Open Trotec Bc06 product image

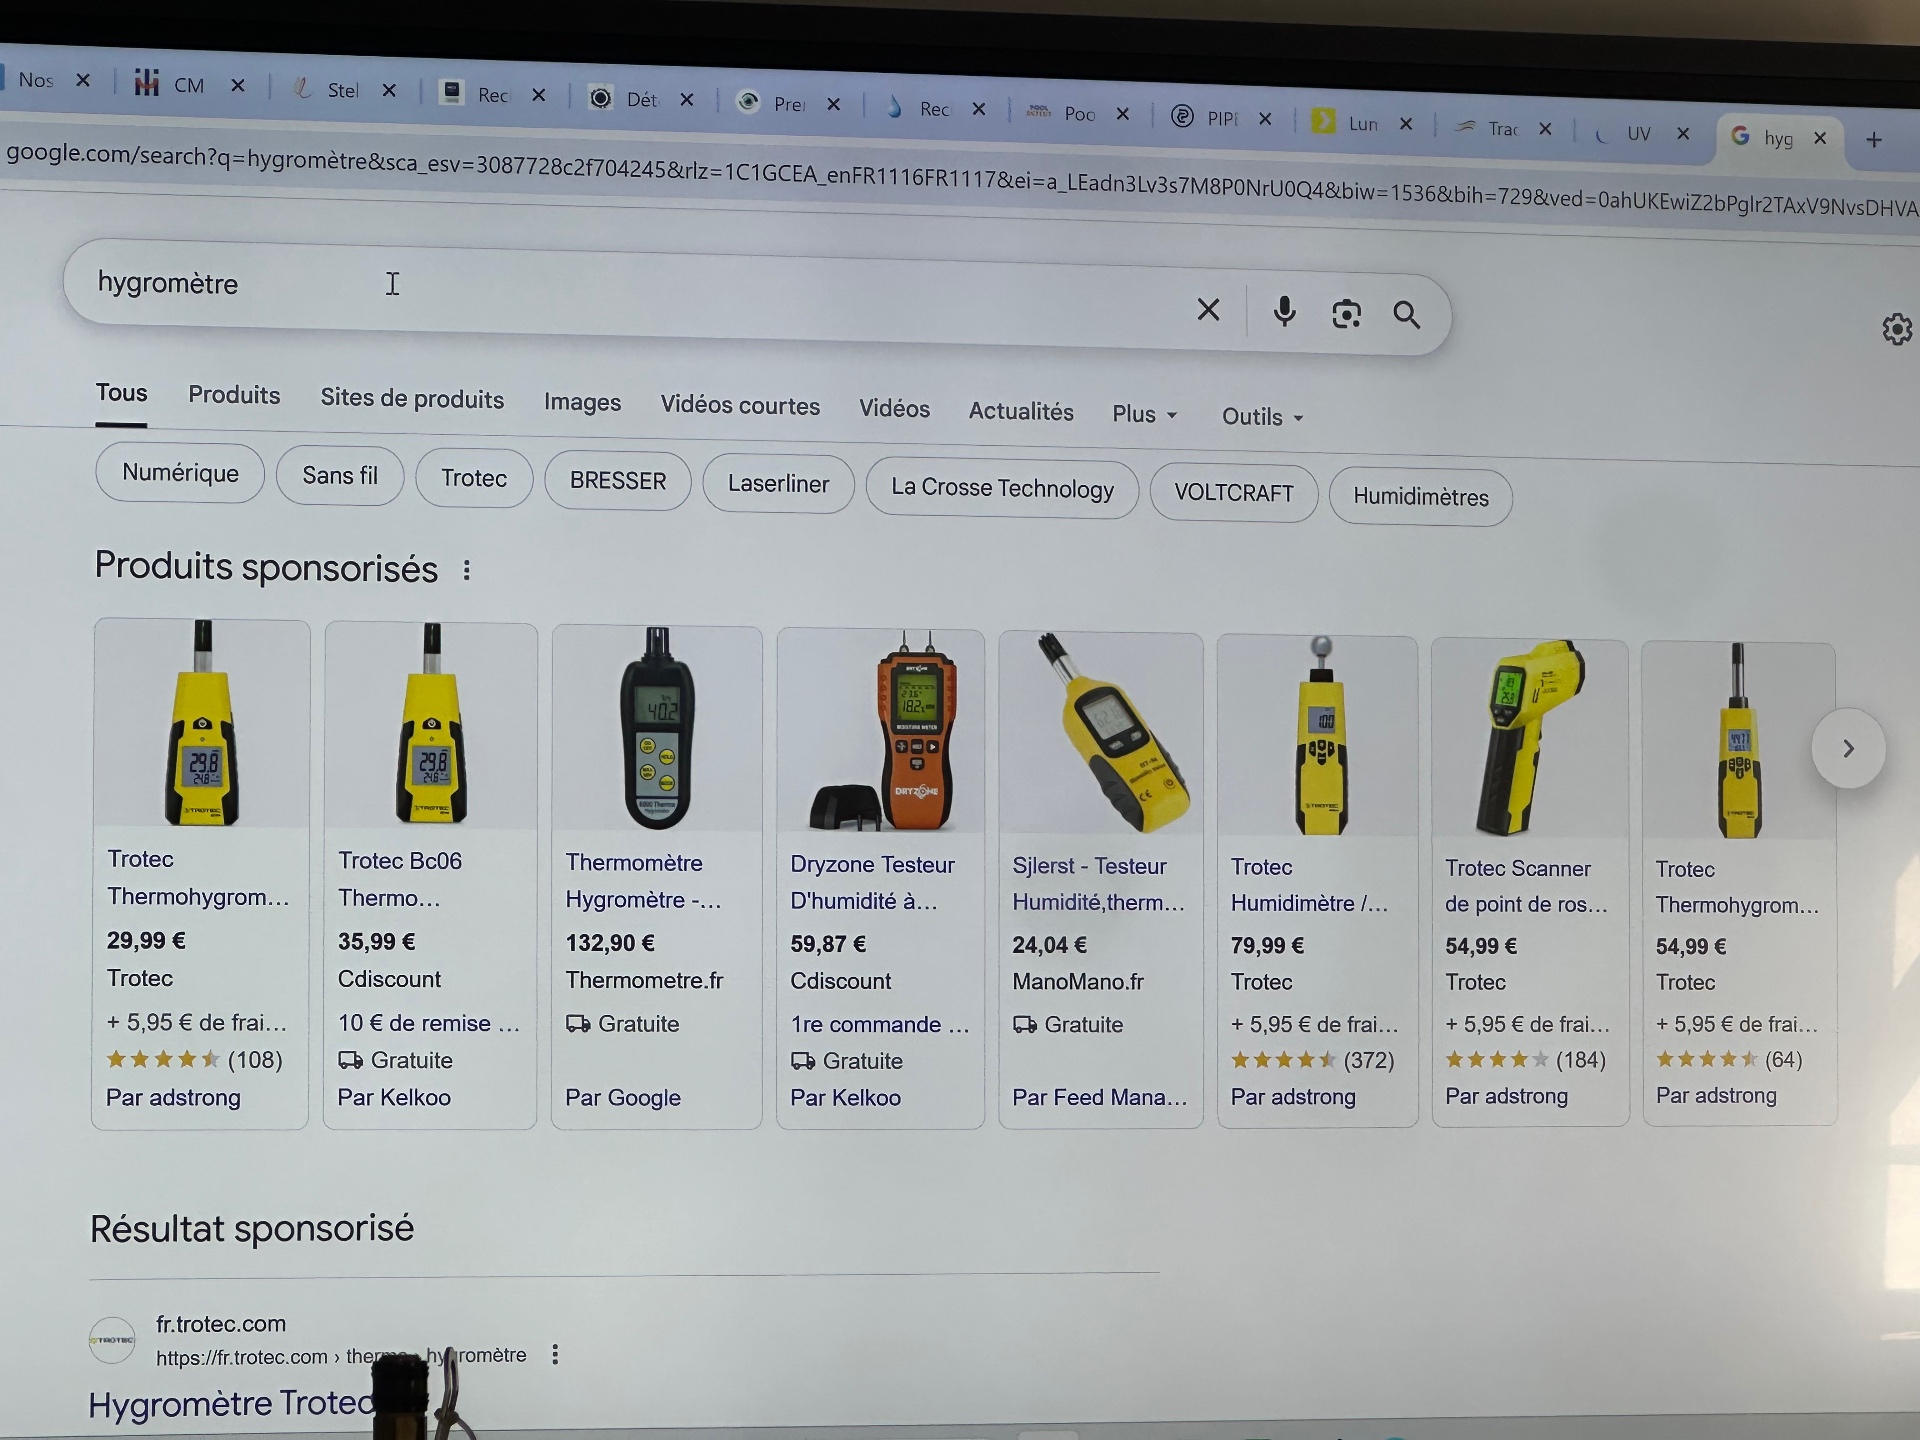tap(431, 727)
